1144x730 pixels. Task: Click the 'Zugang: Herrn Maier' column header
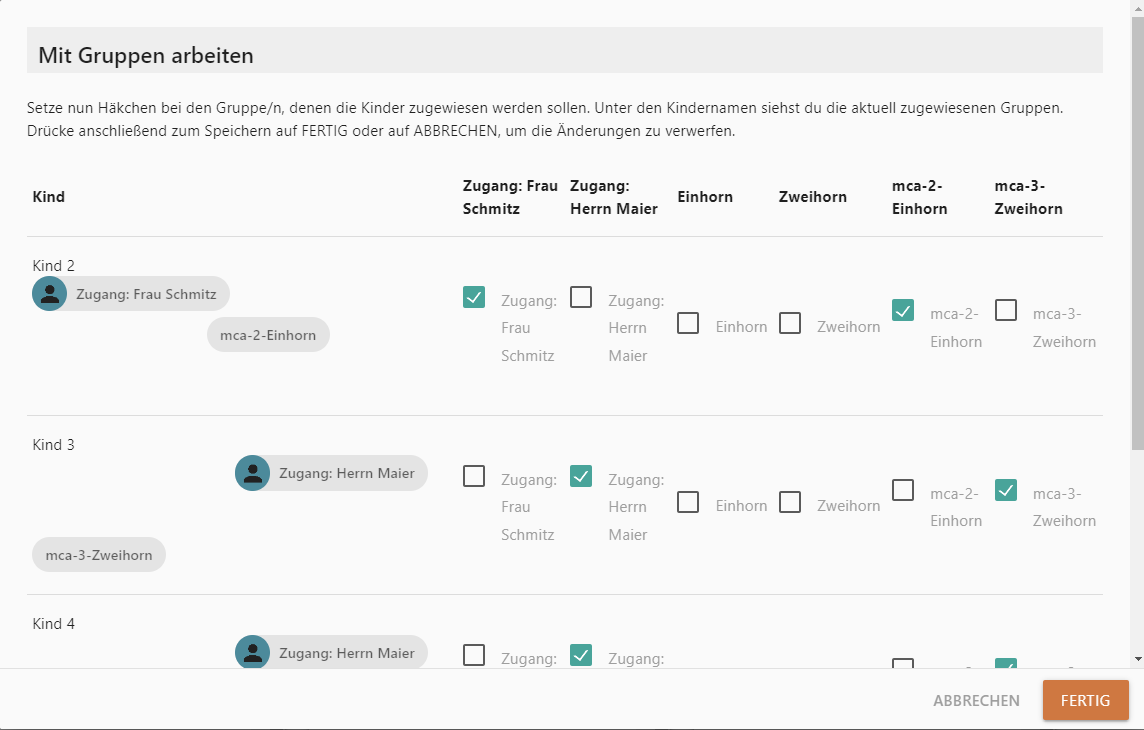pyautogui.click(x=614, y=197)
